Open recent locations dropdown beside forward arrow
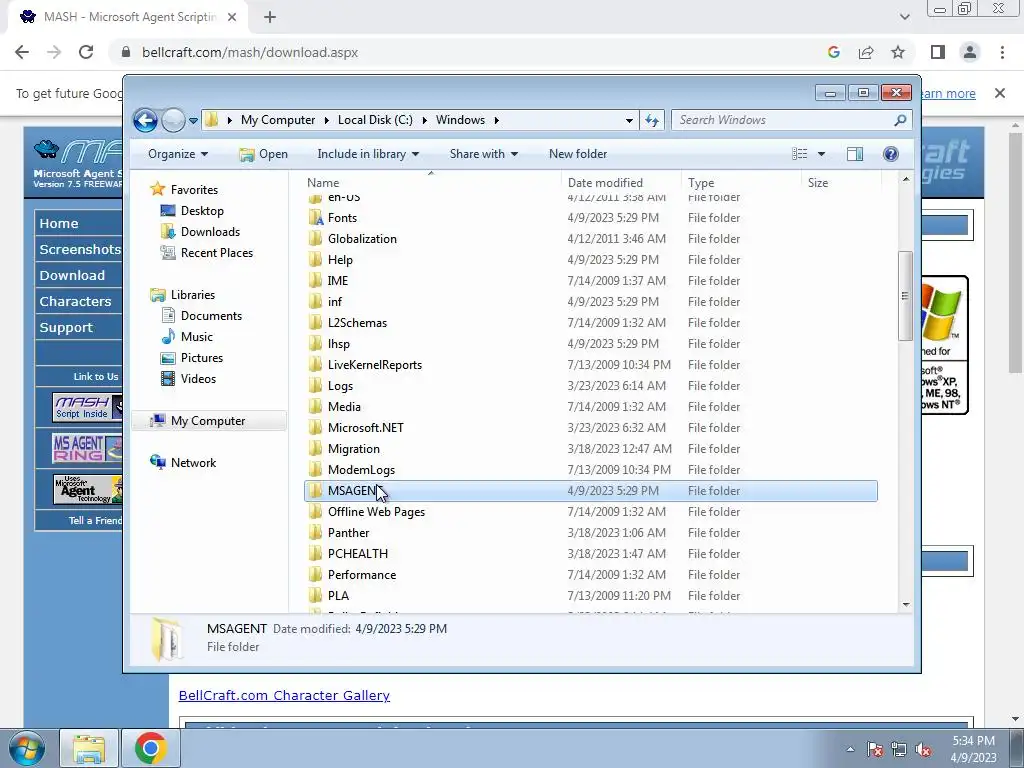 coord(193,121)
